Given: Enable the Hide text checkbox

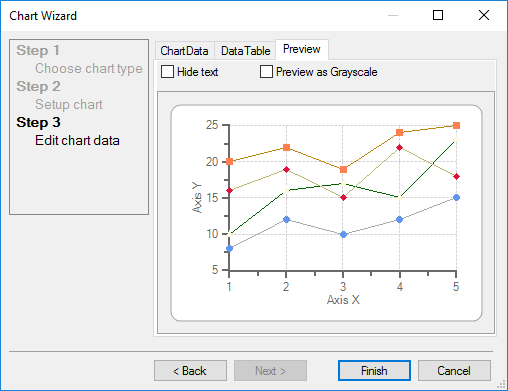Looking at the screenshot, I should (x=167, y=72).
